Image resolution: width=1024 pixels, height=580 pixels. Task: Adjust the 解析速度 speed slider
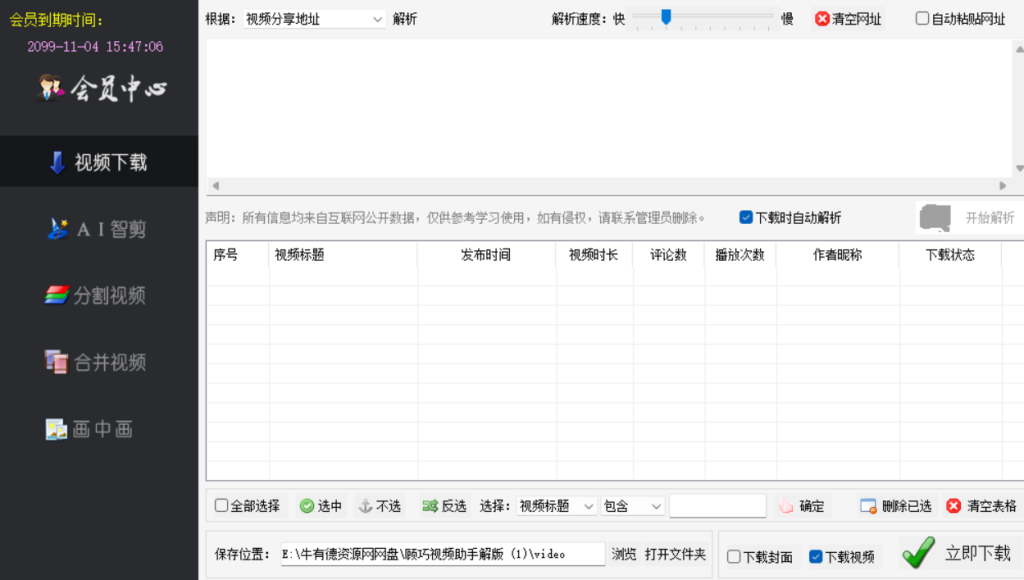tap(666, 17)
